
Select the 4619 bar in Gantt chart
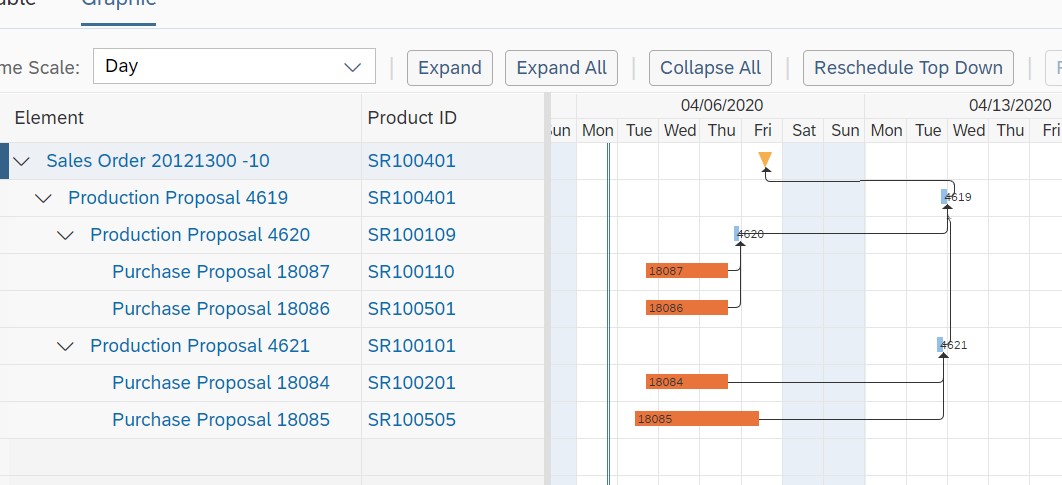point(944,197)
